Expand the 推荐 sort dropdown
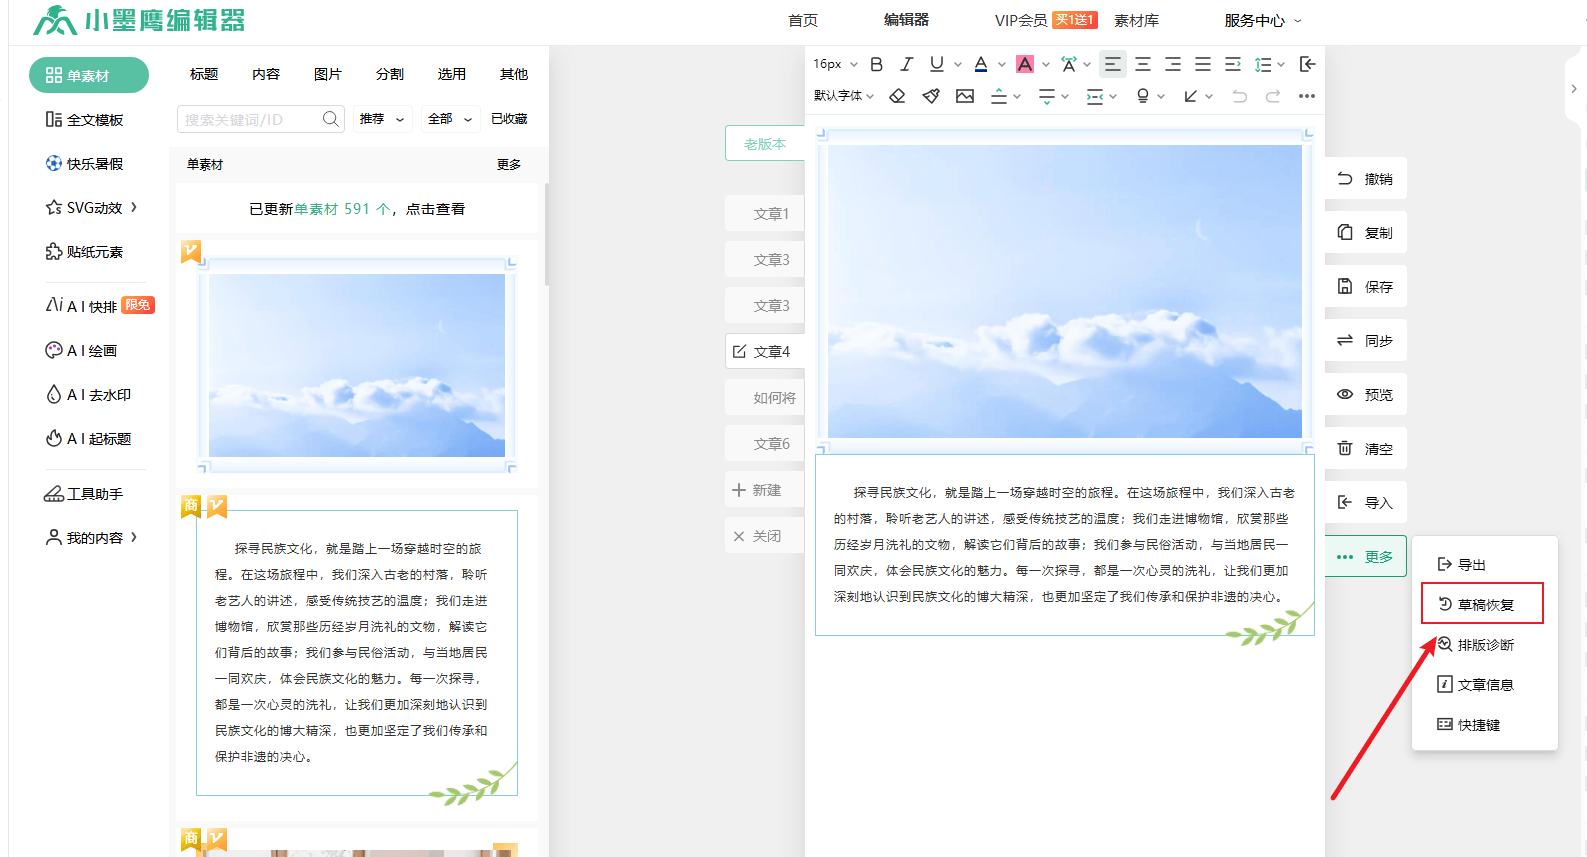Image resolution: width=1587 pixels, height=857 pixels. click(x=382, y=119)
